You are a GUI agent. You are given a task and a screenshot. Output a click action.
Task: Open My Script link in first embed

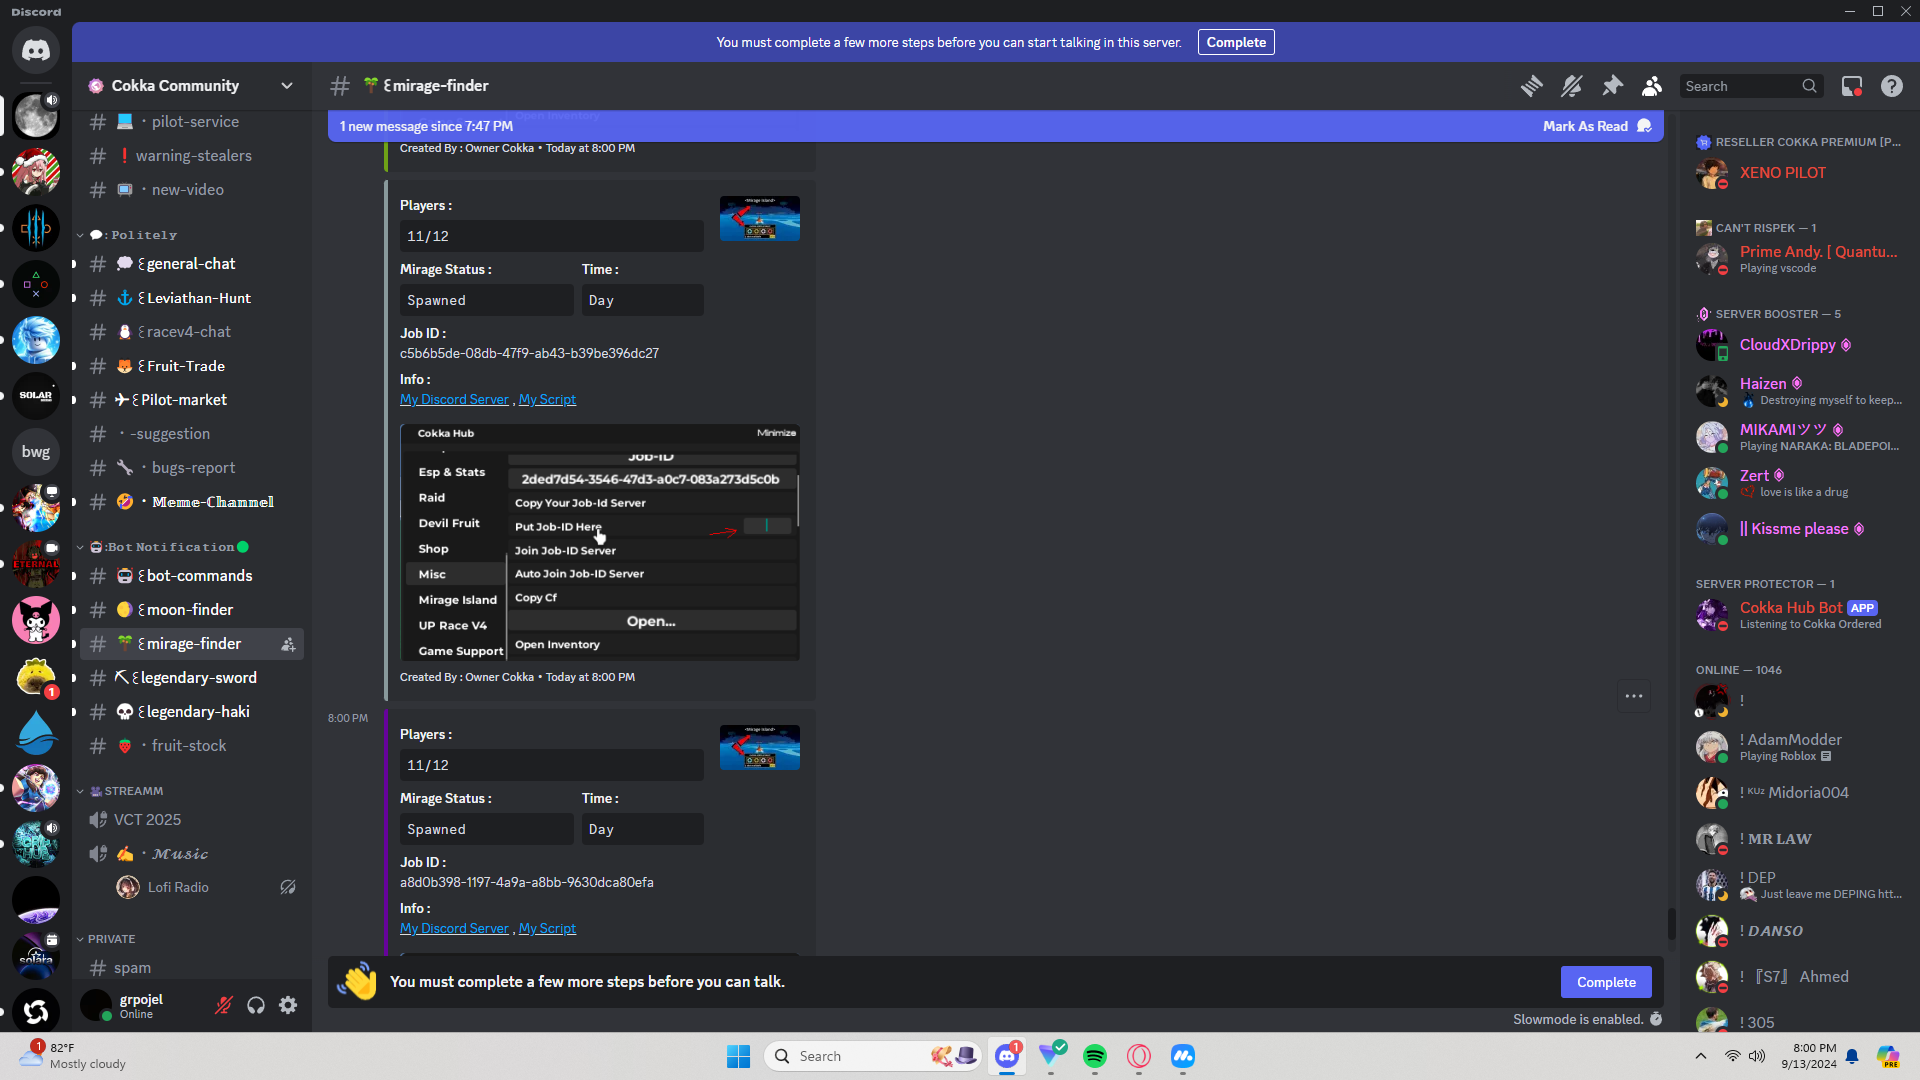(547, 399)
